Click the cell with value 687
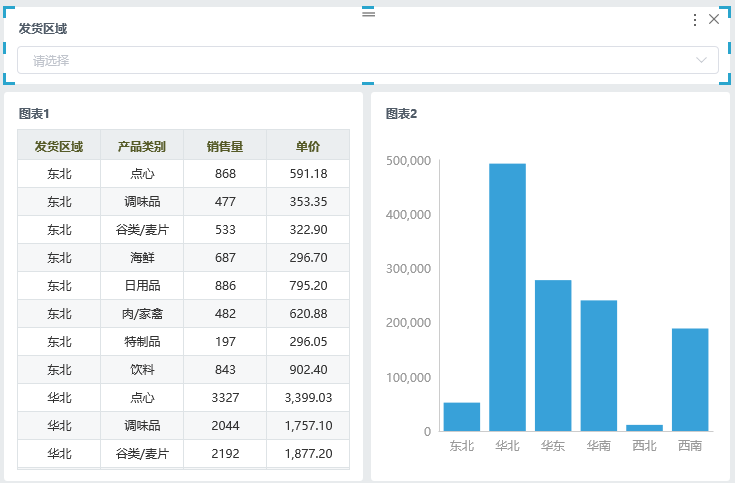Image resolution: width=735 pixels, height=483 pixels. click(x=225, y=258)
